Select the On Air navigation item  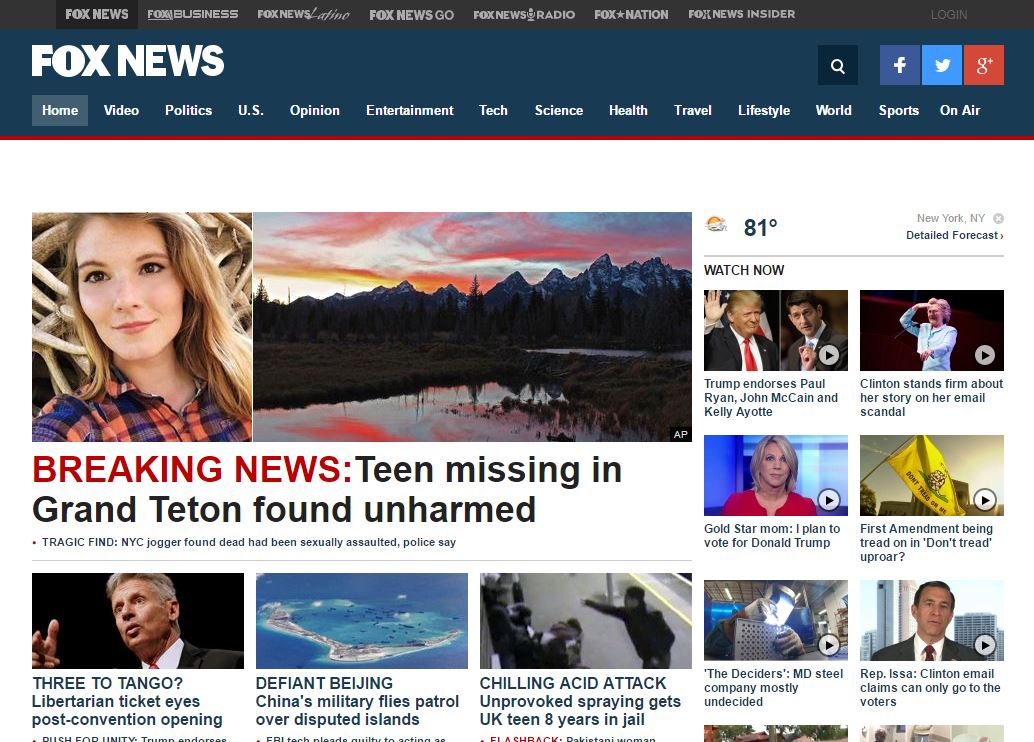coord(959,110)
